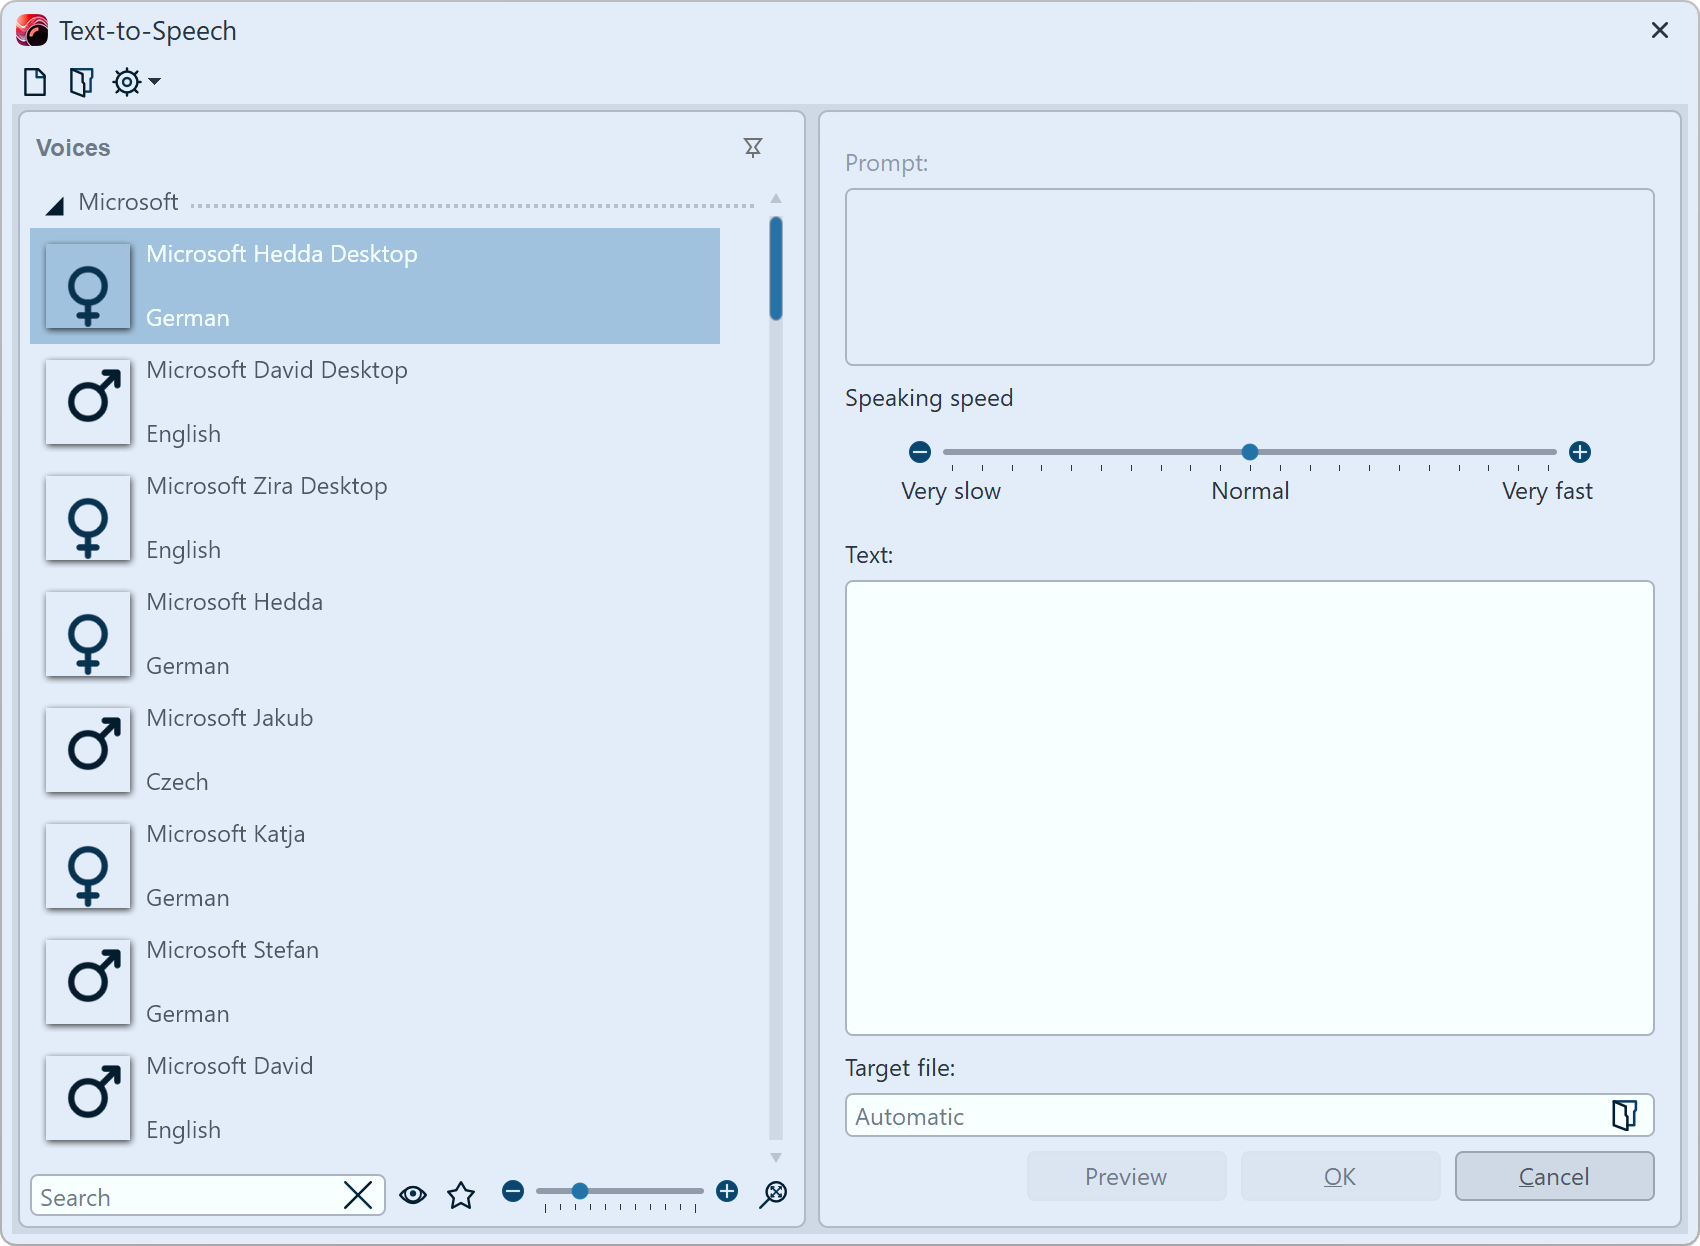Click the minus icon to shrink voice icons

point(513,1191)
